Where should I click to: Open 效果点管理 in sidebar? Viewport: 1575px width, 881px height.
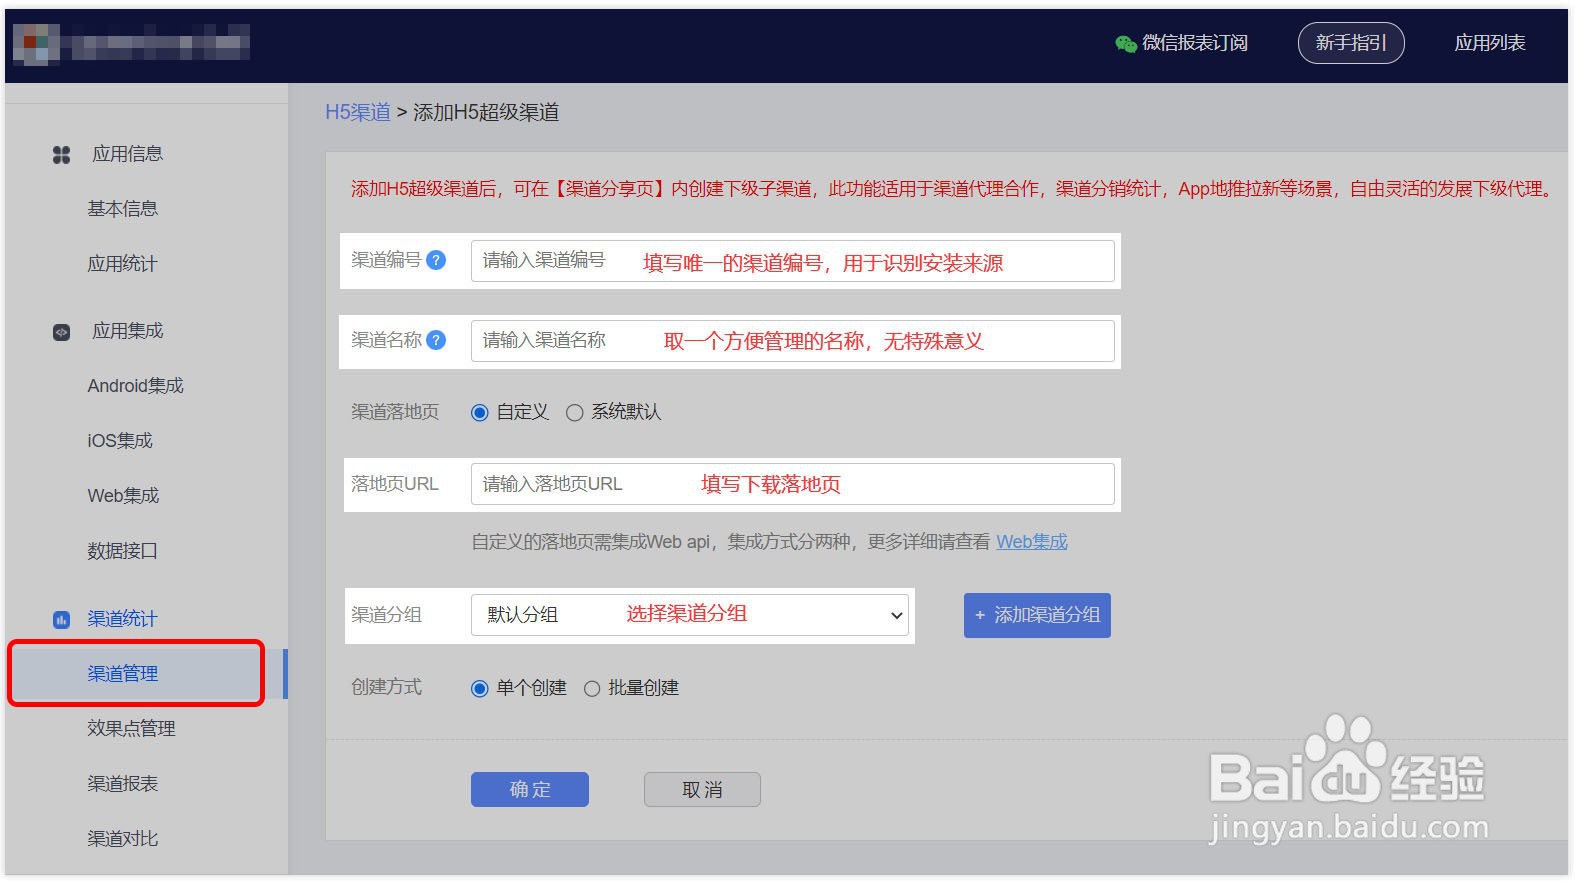131,729
